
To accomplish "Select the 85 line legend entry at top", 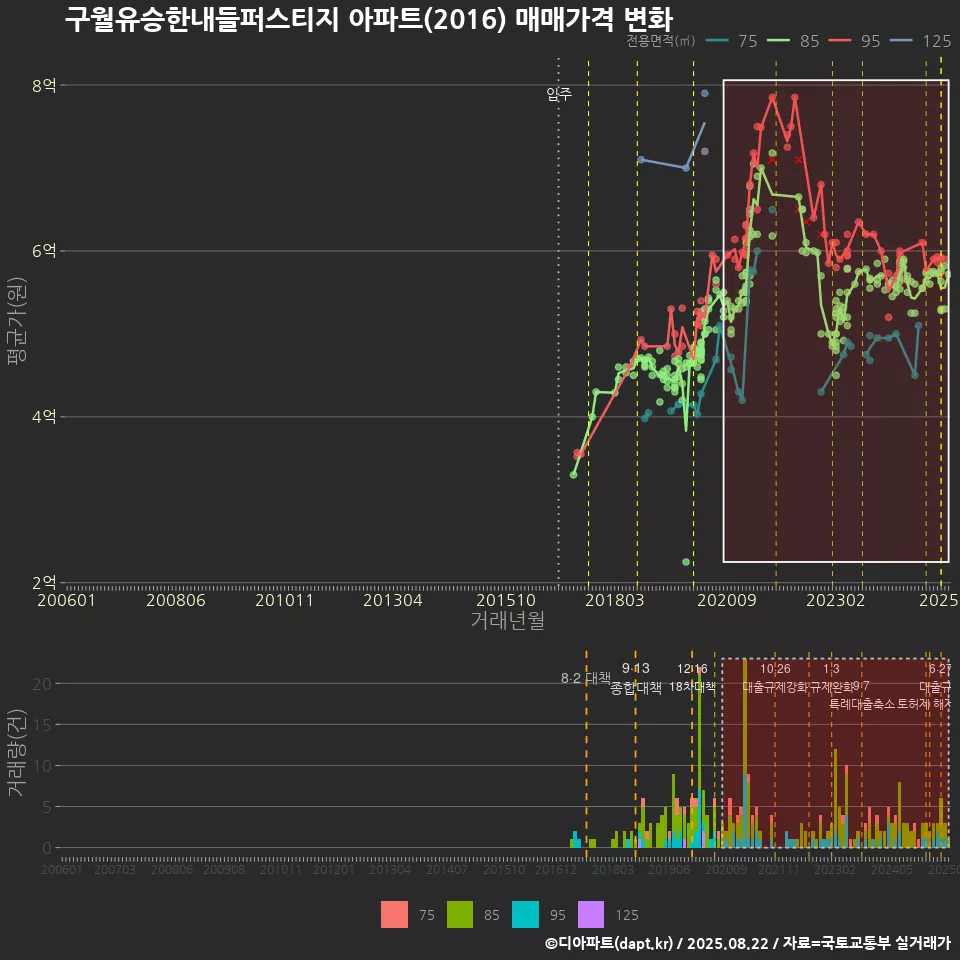I will (793, 41).
